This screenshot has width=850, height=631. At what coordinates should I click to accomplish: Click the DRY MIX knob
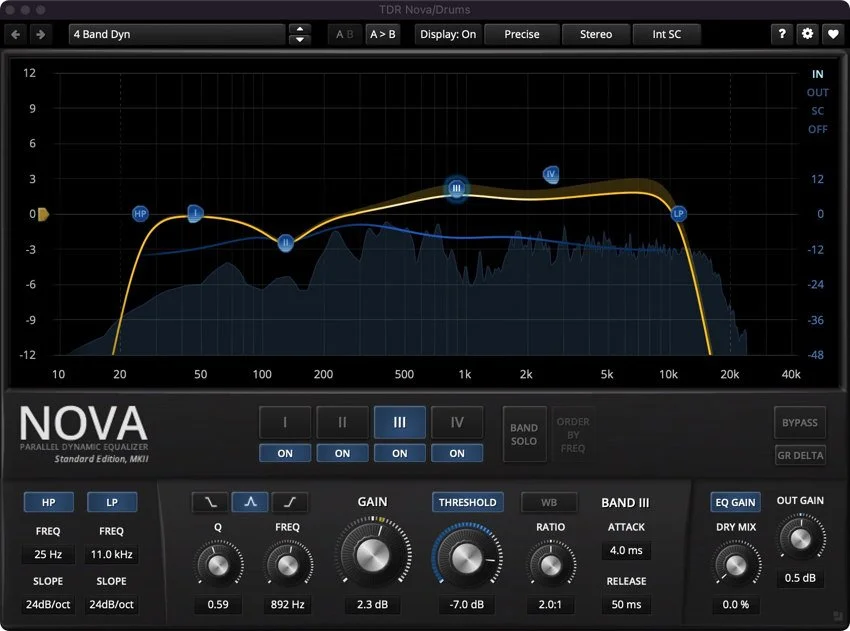pyautogui.click(x=736, y=565)
